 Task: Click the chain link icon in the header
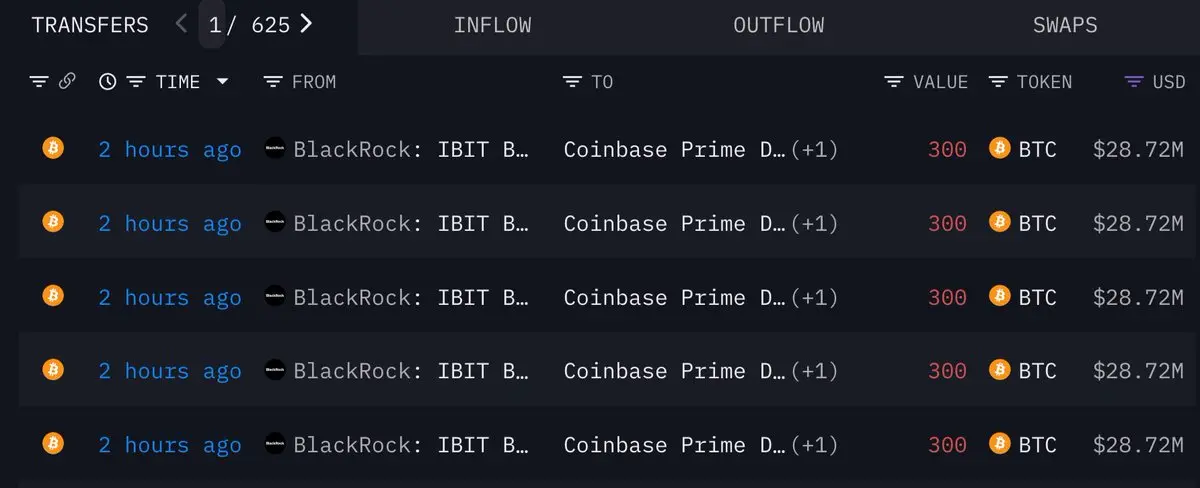pyautogui.click(x=67, y=82)
